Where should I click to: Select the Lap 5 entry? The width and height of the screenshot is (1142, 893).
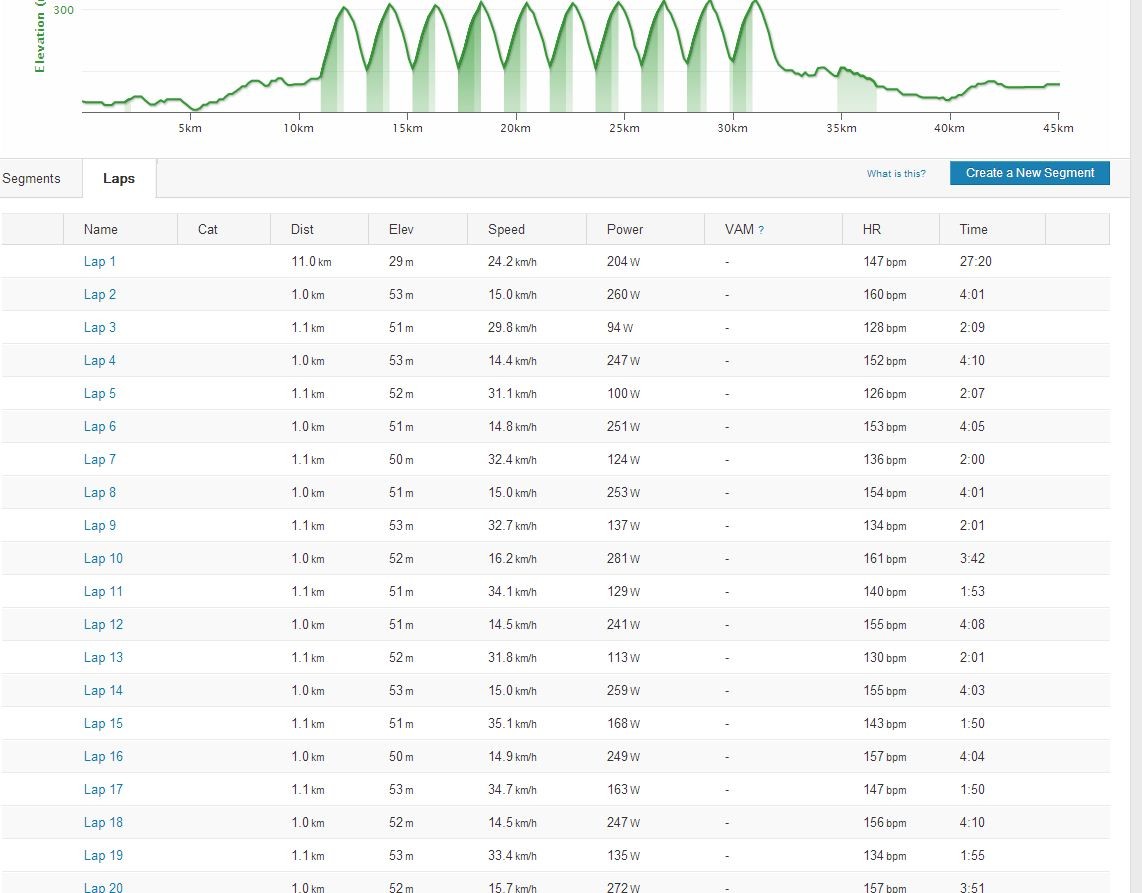click(100, 393)
